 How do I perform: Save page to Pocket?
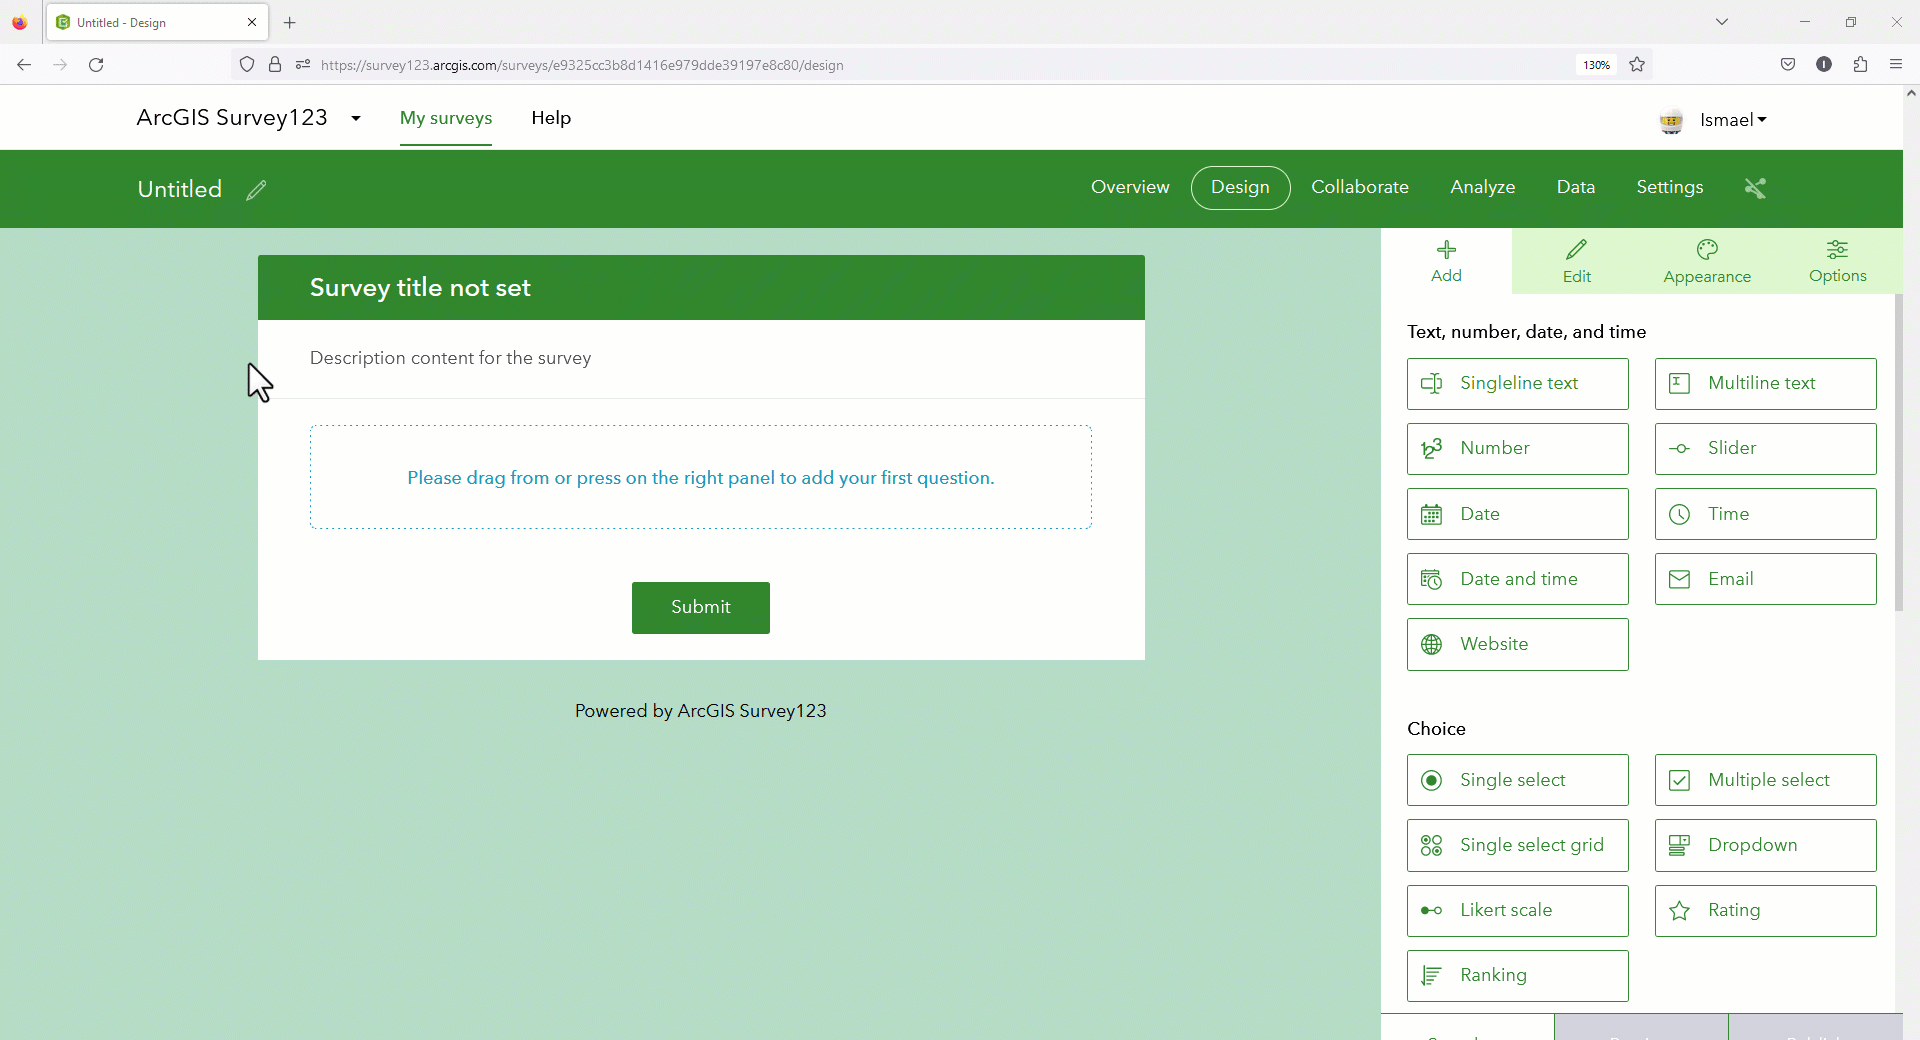(x=1788, y=65)
